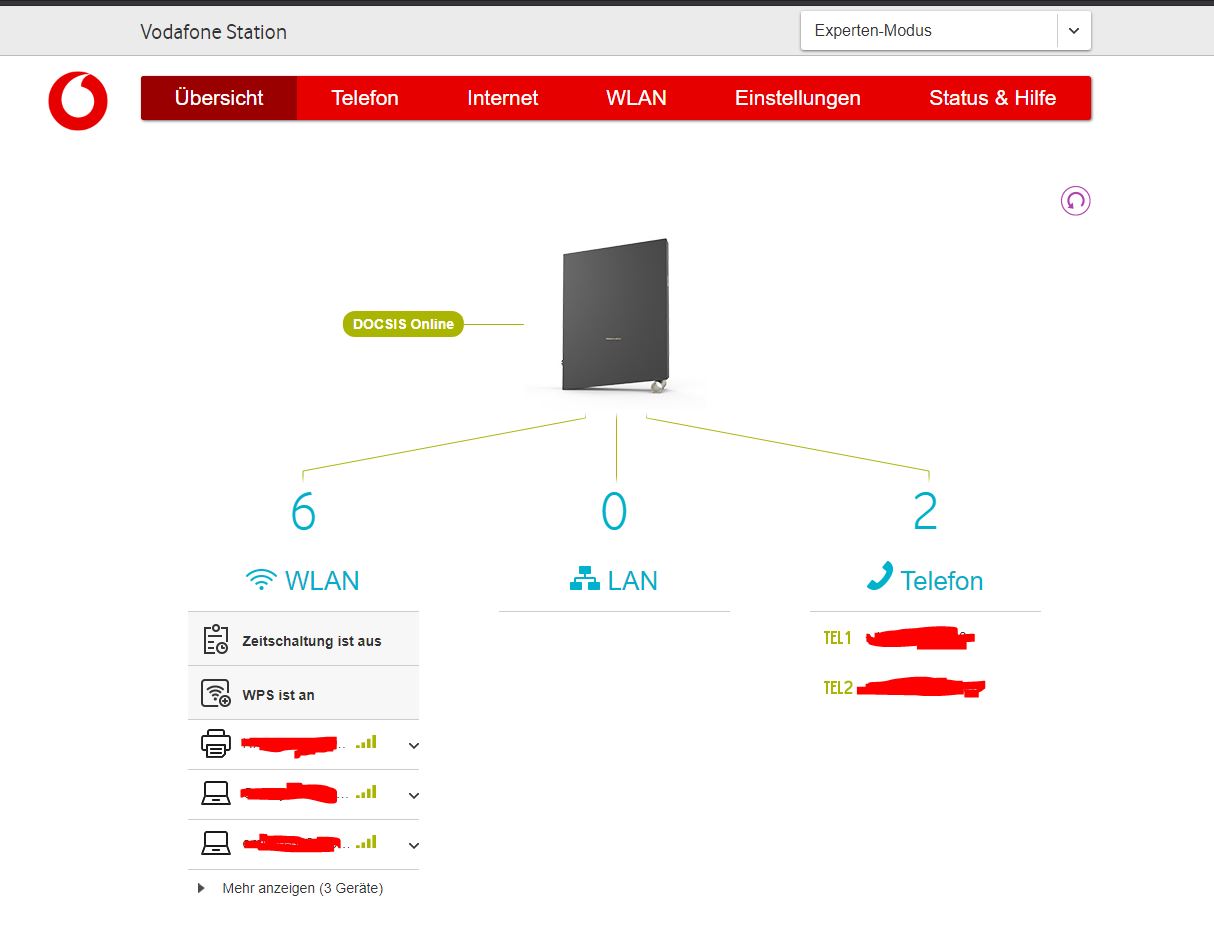Screen dimensions: 1214x940
Task: Click the printer's signal strength bars
Action: point(367,742)
